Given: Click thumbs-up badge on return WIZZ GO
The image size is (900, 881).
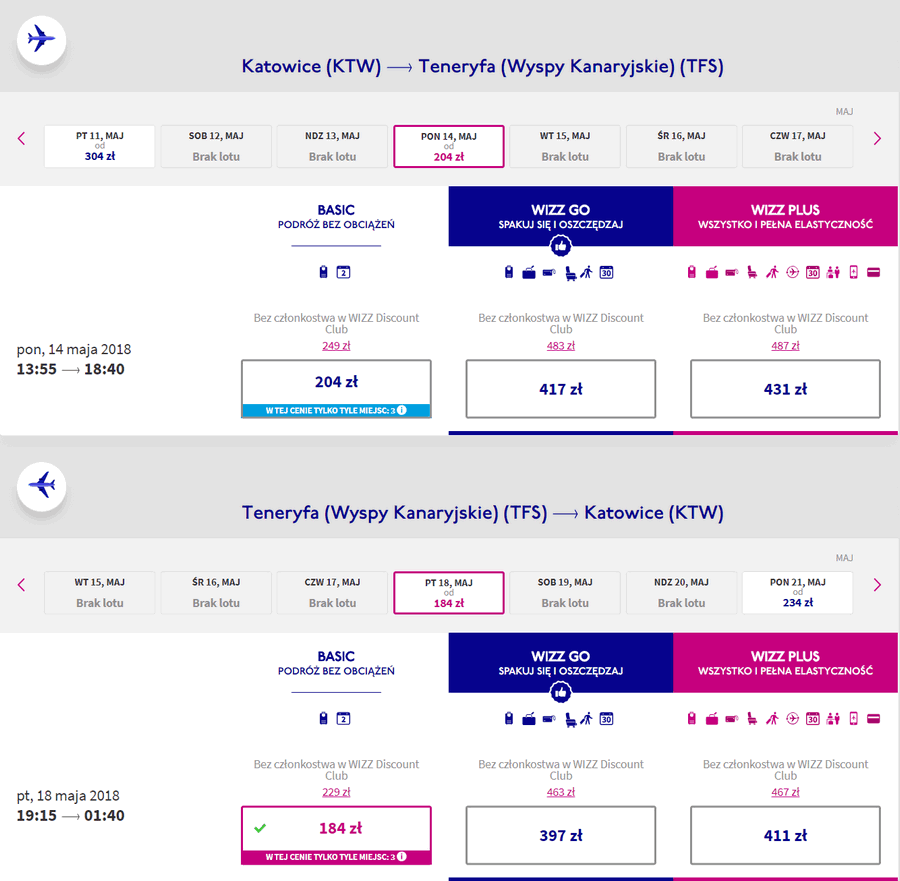Looking at the screenshot, I should pyautogui.click(x=560, y=693).
